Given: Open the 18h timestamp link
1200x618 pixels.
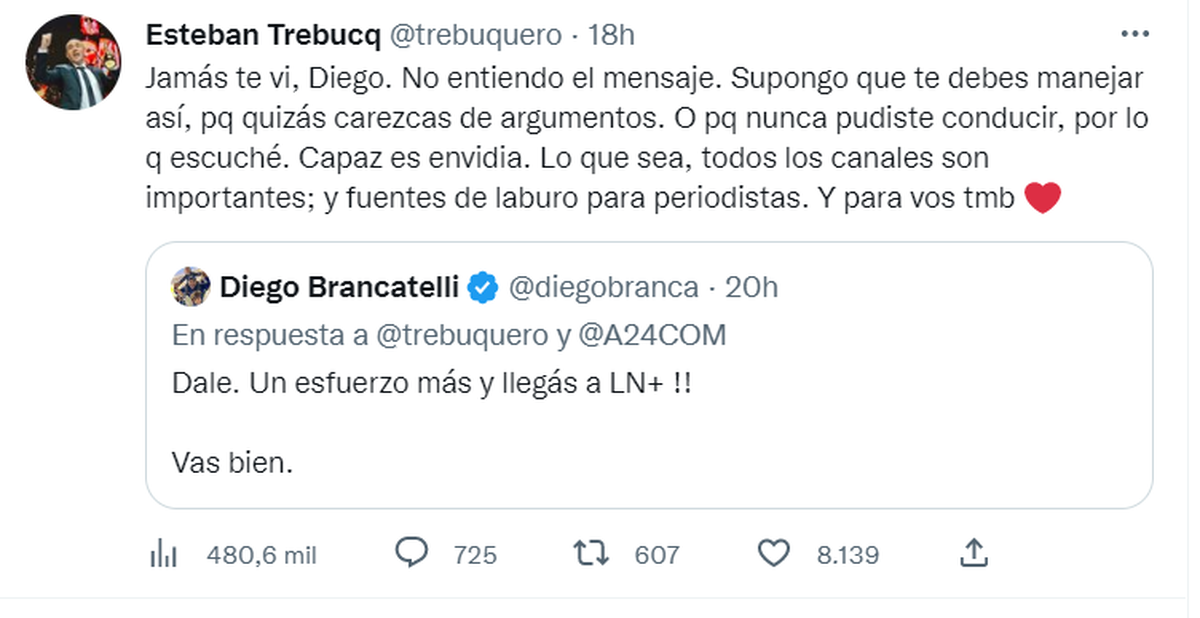Looking at the screenshot, I should [612, 35].
